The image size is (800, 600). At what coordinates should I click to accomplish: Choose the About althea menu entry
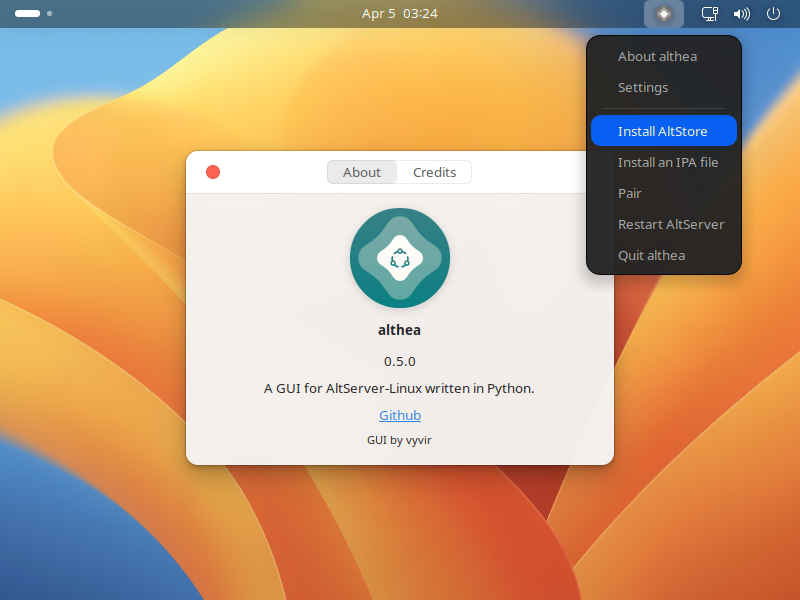(657, 56)
